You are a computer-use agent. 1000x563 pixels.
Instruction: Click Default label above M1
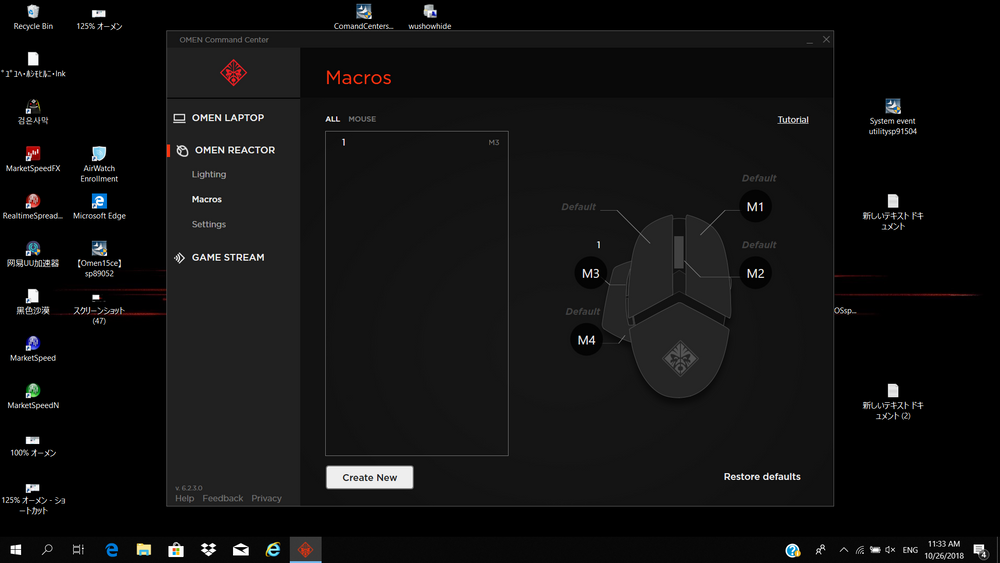tap(759, 179)
